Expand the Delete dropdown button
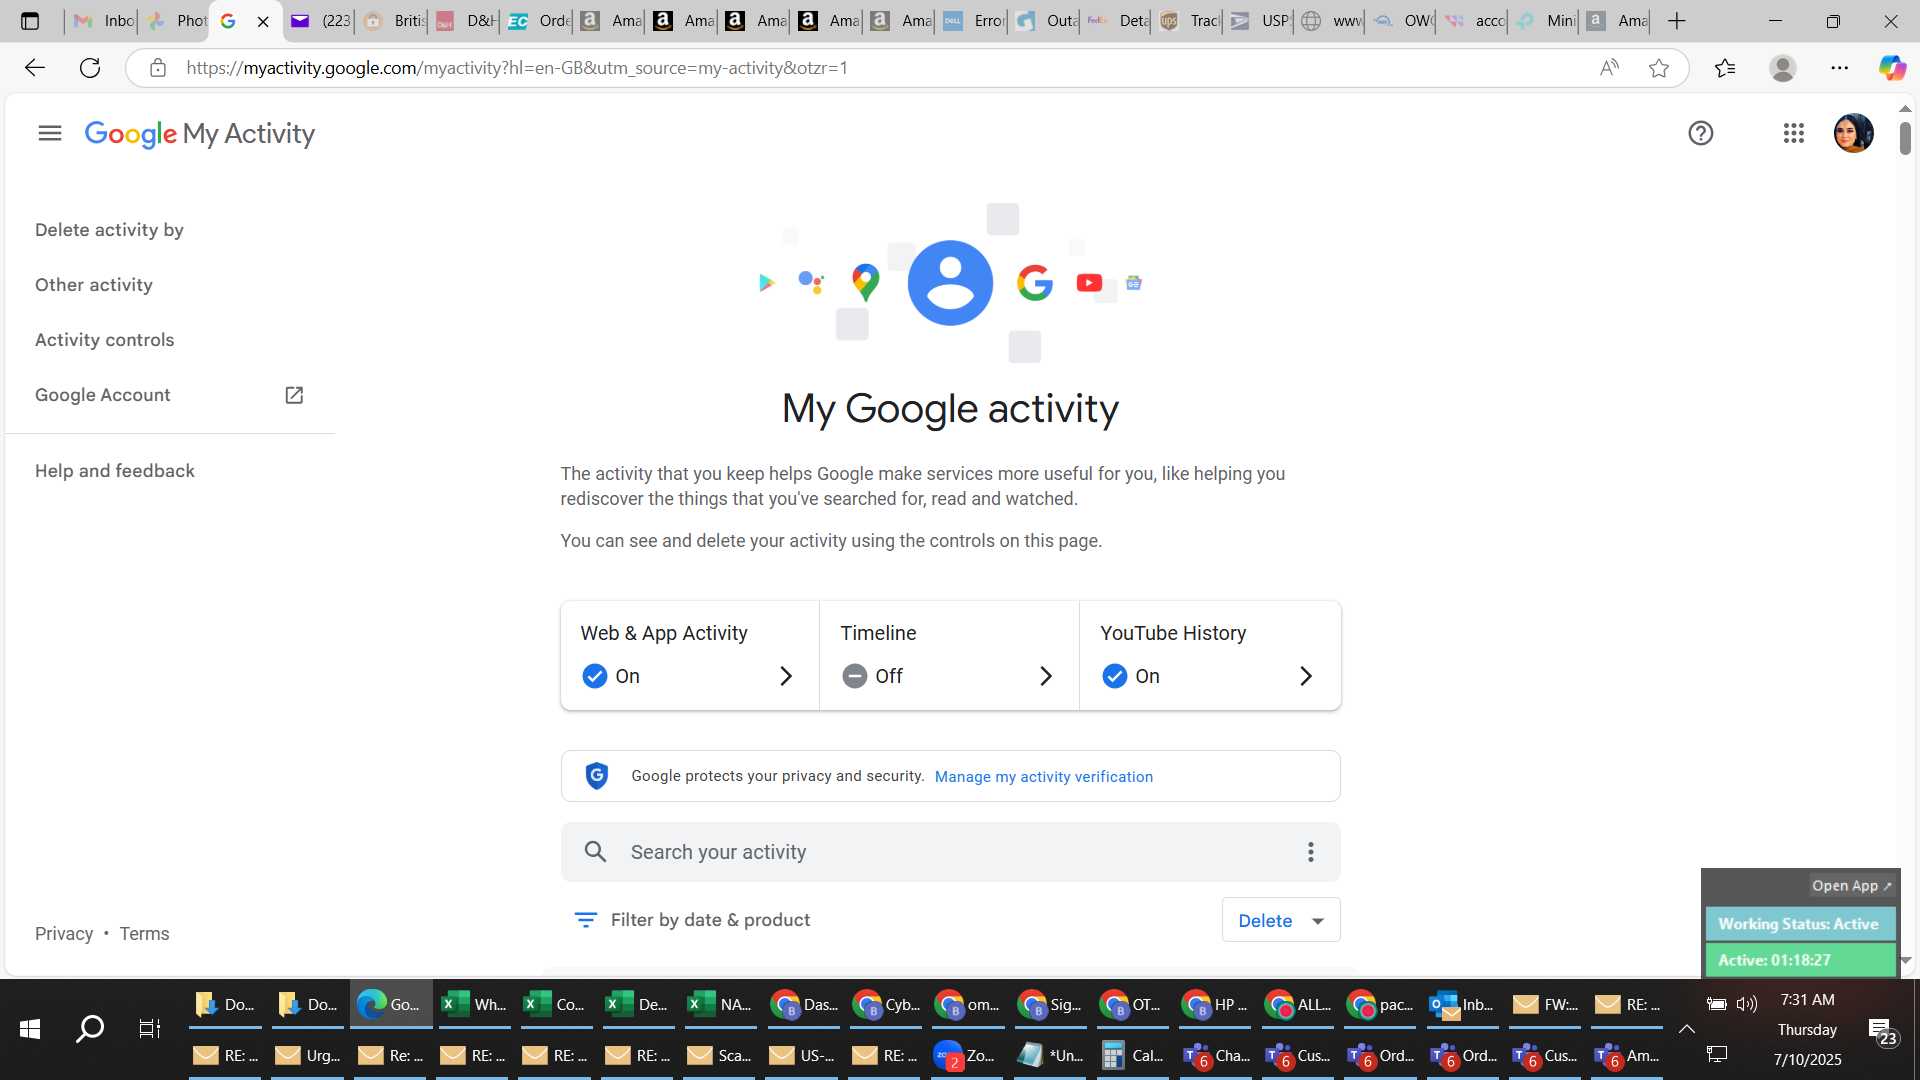This screenshot has height=1080, width=1920. point(1281,920)
